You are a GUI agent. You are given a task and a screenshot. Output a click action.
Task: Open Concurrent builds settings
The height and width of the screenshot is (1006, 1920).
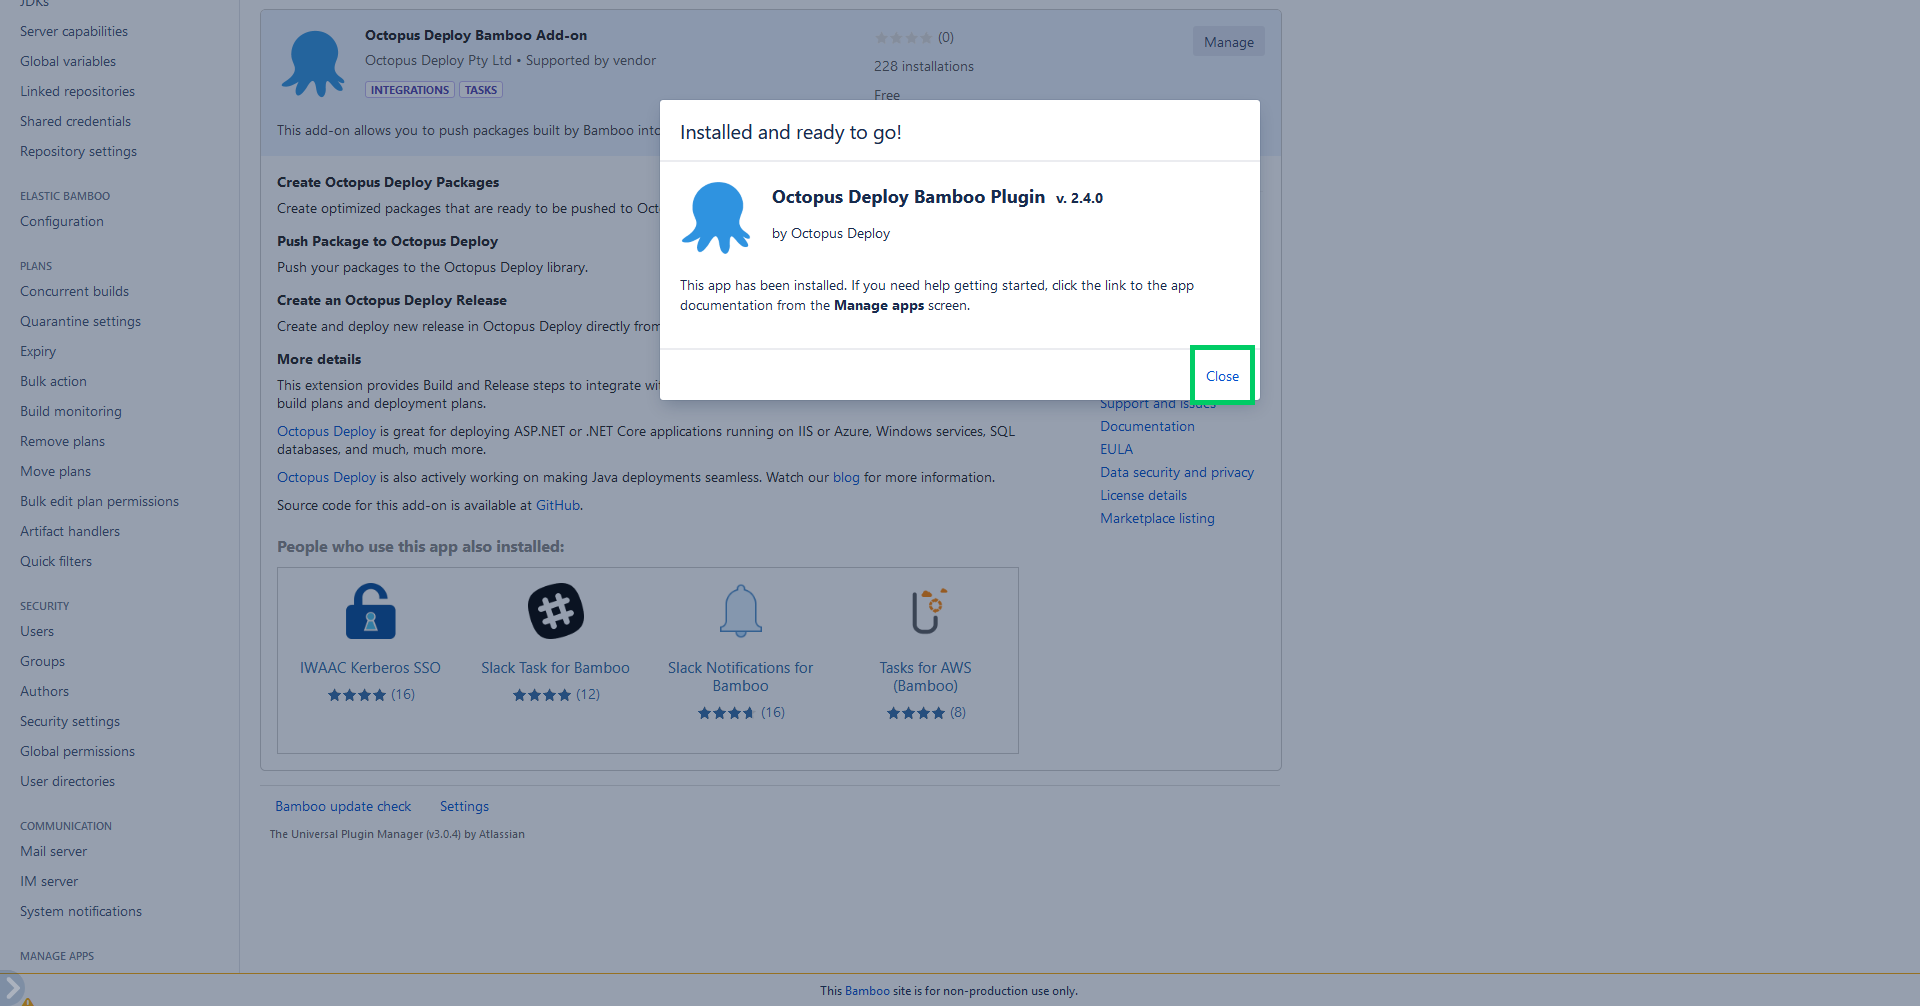point(74,291)
